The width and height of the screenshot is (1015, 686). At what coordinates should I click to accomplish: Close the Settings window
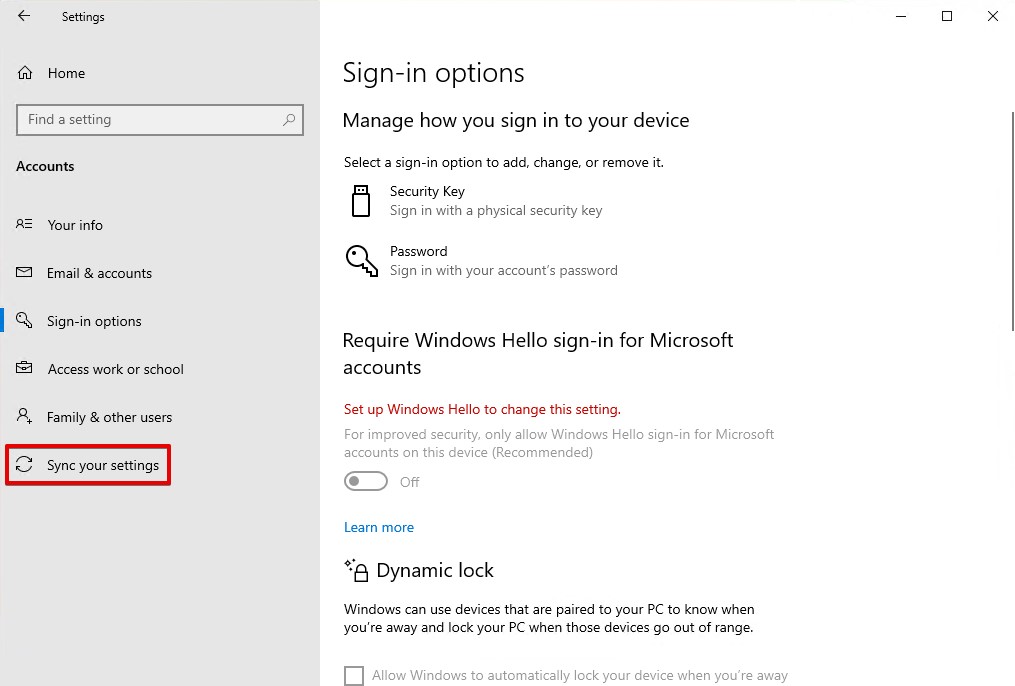(x=992, y=16)
